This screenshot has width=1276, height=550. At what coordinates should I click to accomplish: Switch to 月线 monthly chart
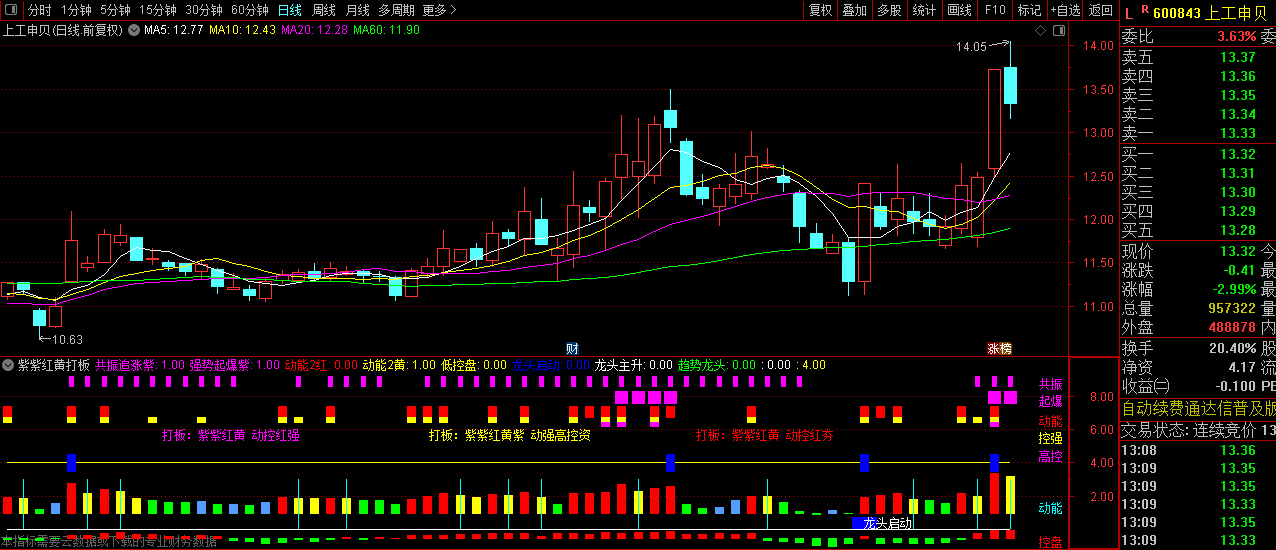[x=358, y=10]
